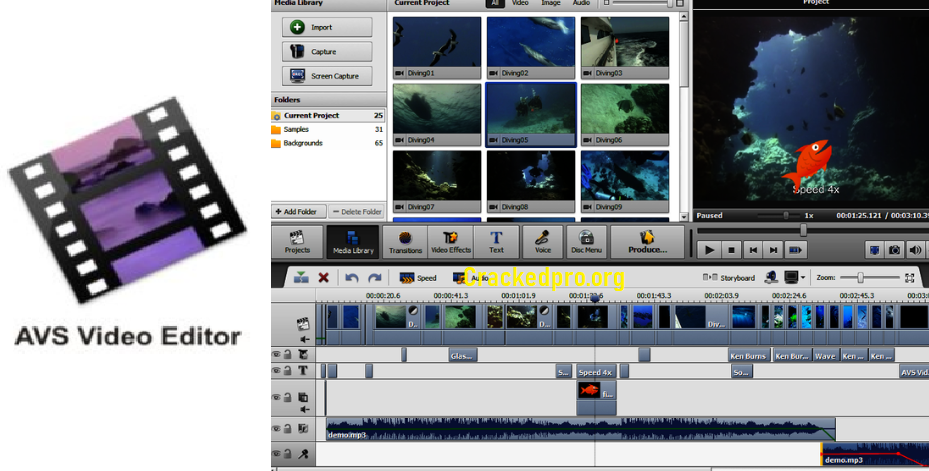Play the preview video
Screen dimensions: 929x471
[709, 250]
